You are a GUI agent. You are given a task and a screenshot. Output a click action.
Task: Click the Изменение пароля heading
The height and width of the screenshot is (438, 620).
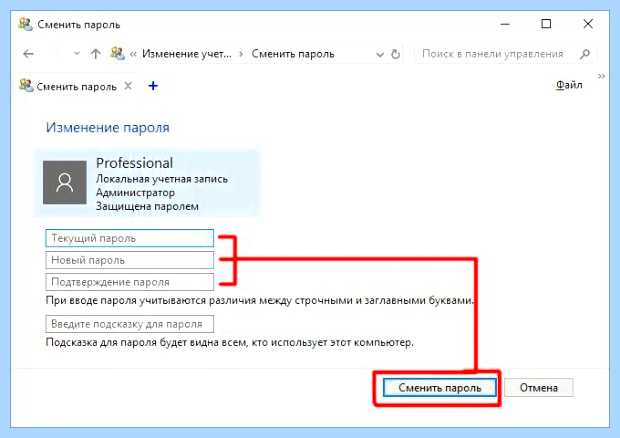pos(108,128)
